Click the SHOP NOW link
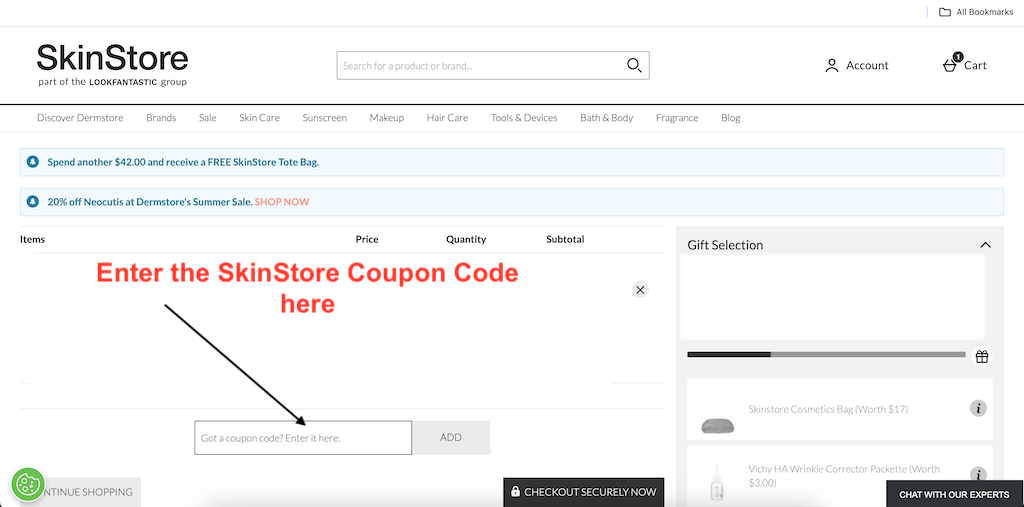1024x507 pixels. pos(282,202)
